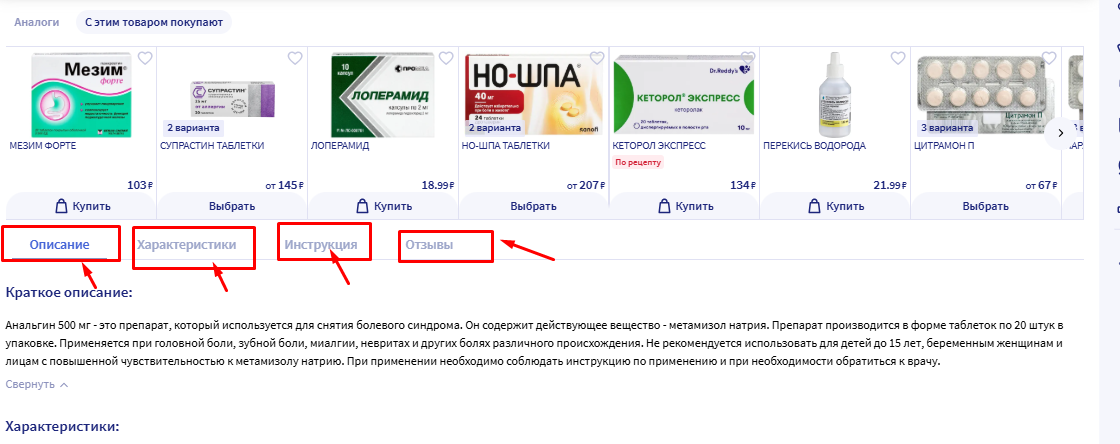
Task: Open the Характеристики tab
Action: [186, 245]
